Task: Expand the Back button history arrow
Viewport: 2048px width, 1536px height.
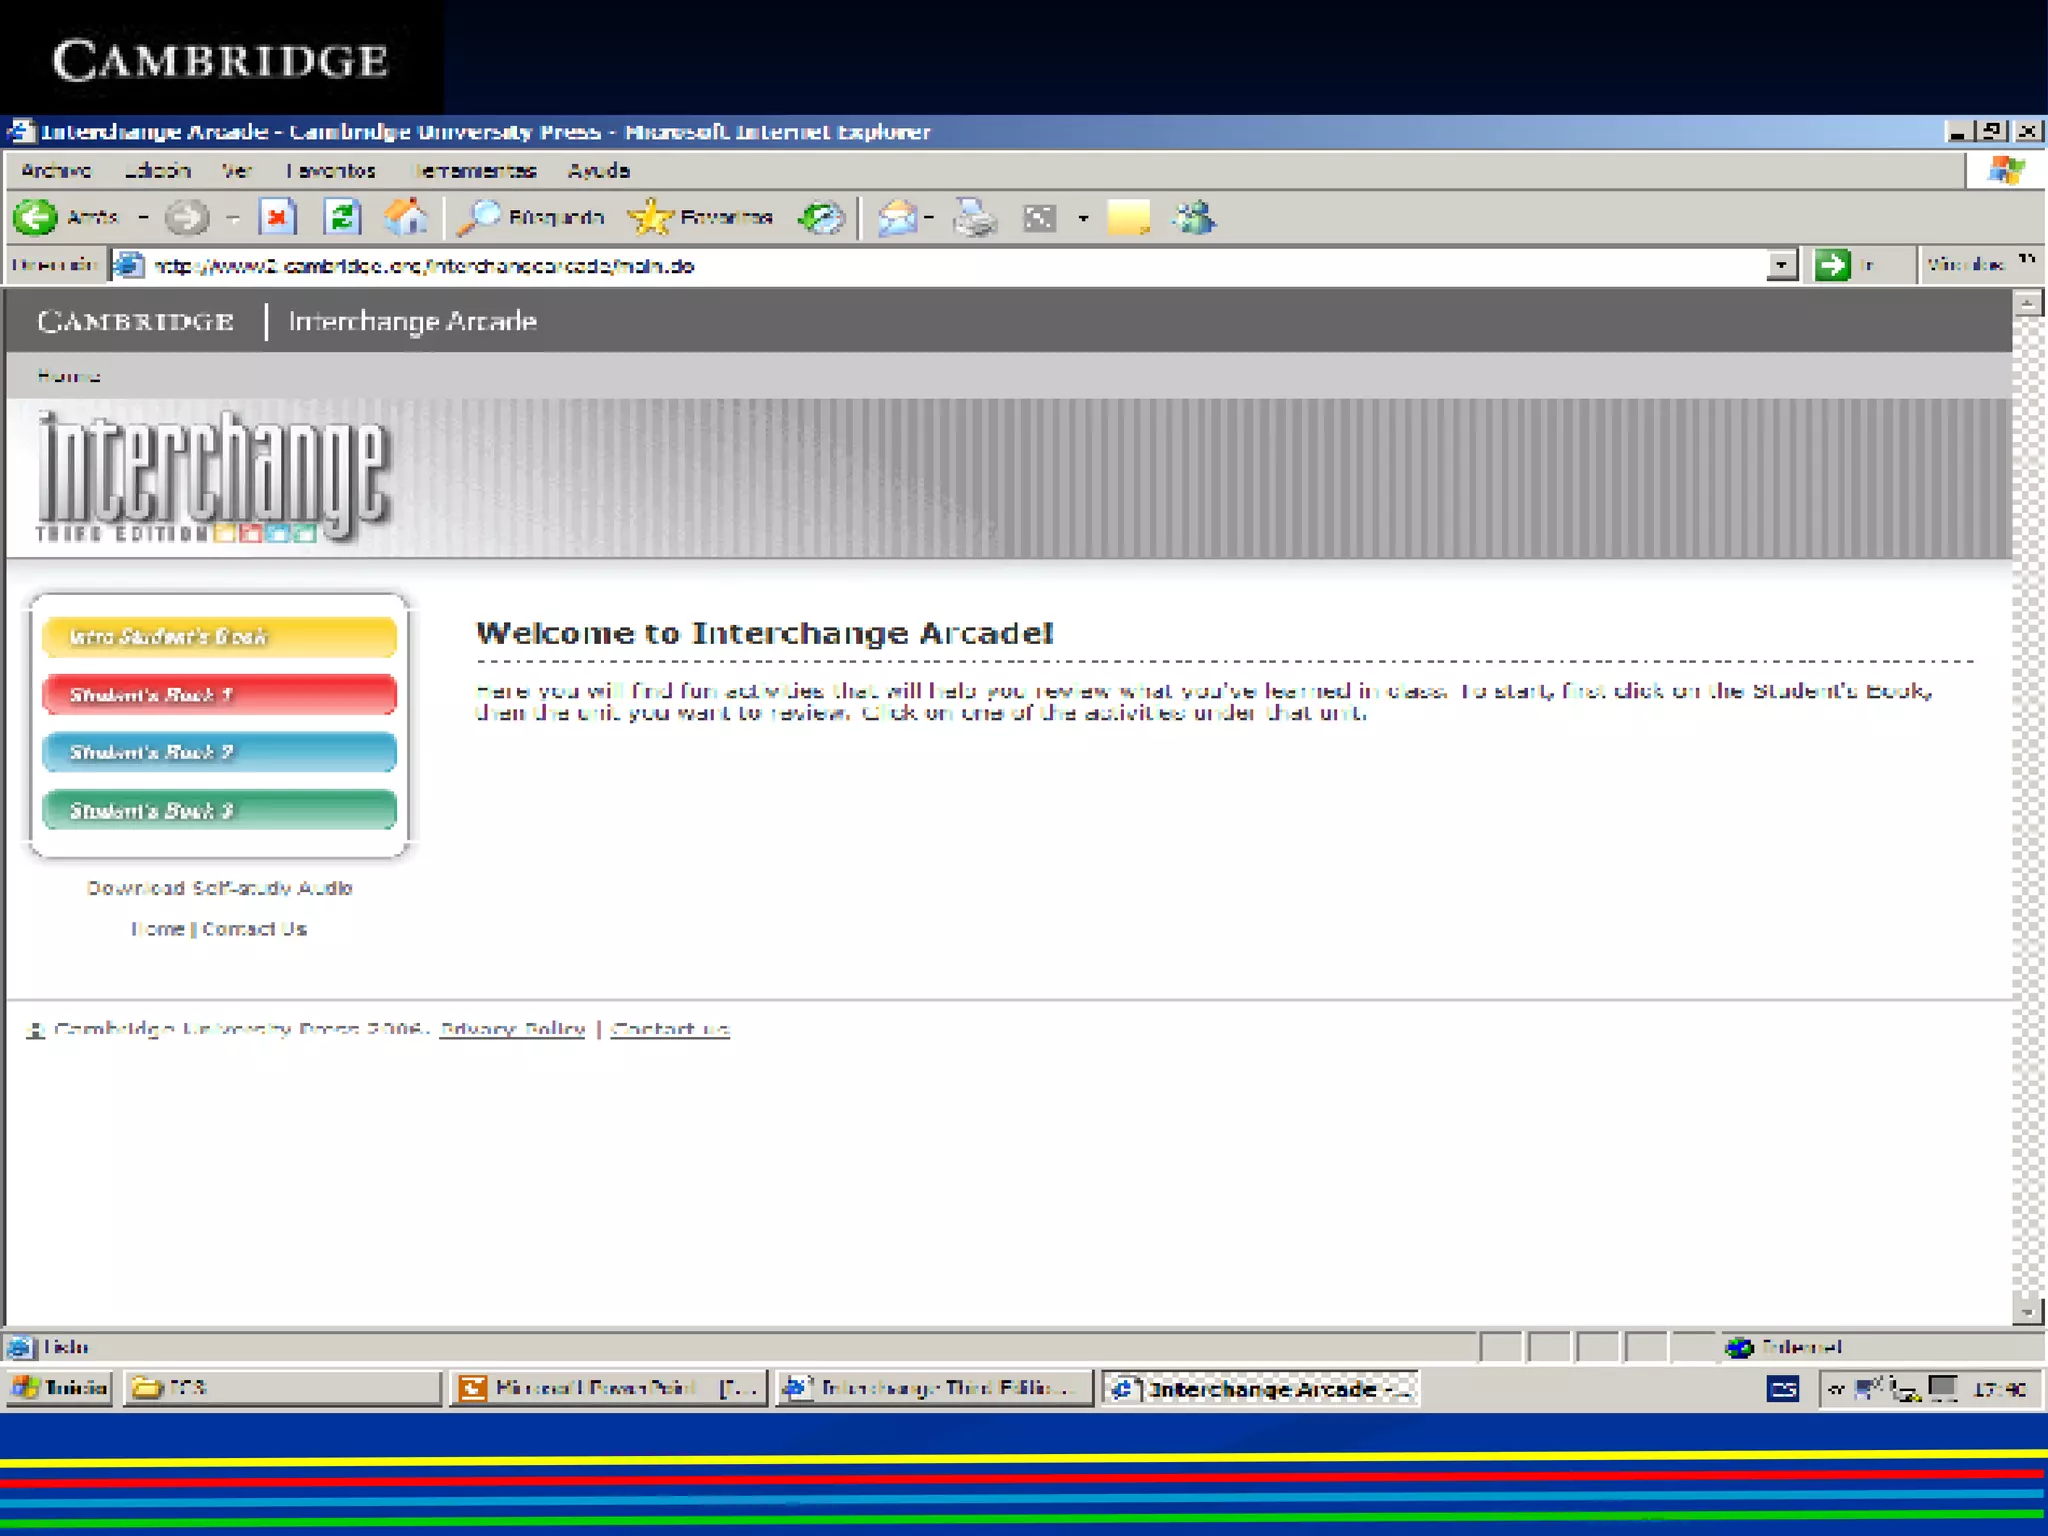Action: 143,217
